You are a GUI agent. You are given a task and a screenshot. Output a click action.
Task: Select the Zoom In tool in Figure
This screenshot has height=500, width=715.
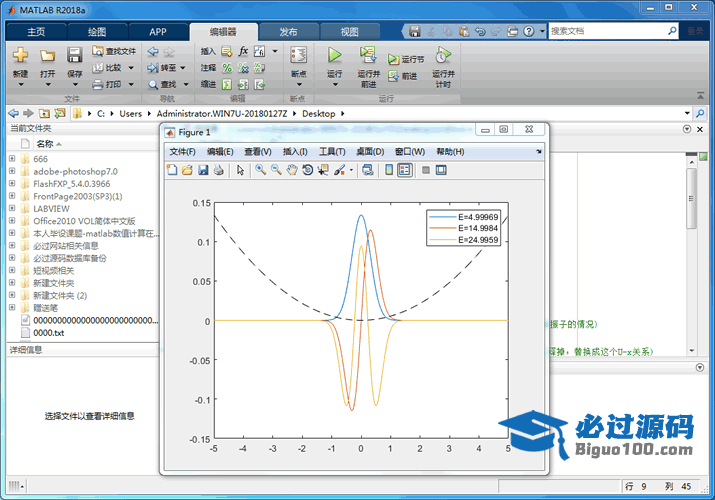click(261, 170)
